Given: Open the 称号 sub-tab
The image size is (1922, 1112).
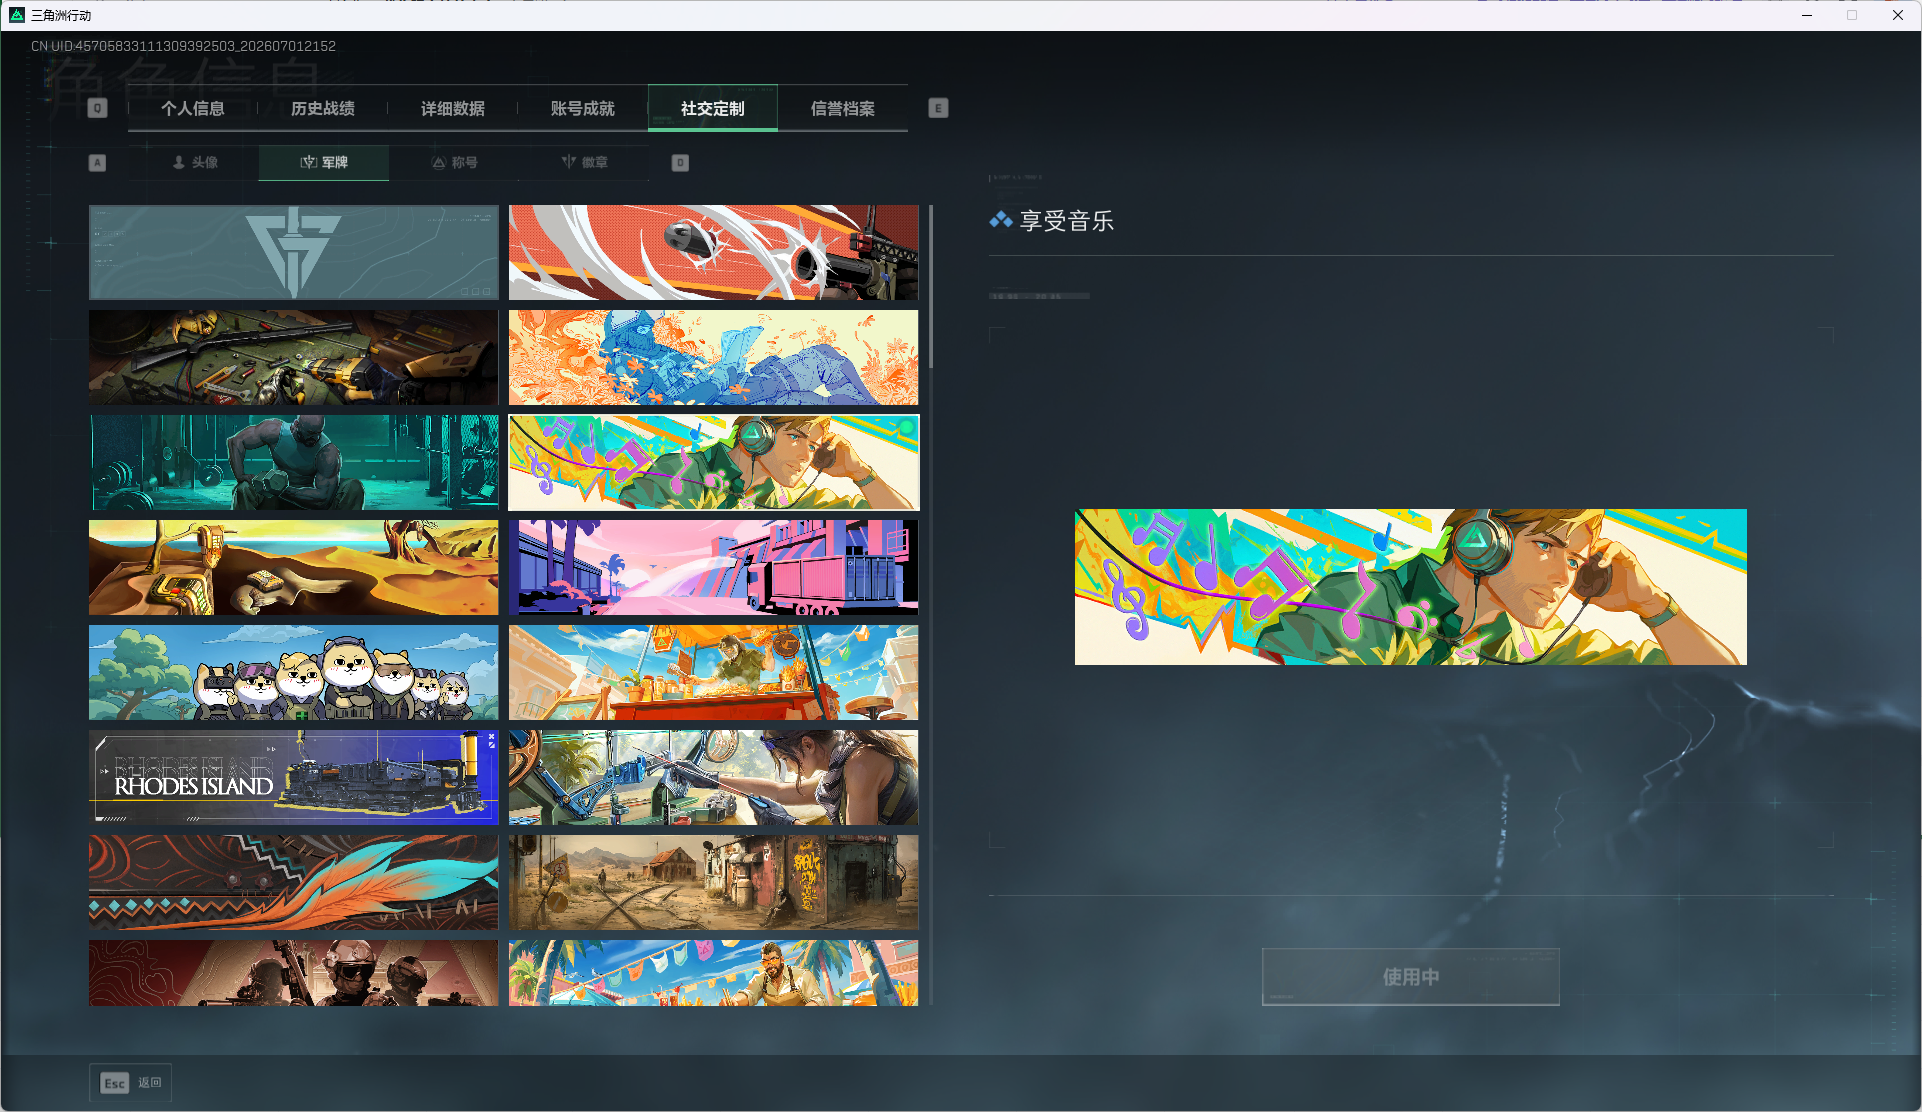Looking at the screenshot, I should 454,162.
